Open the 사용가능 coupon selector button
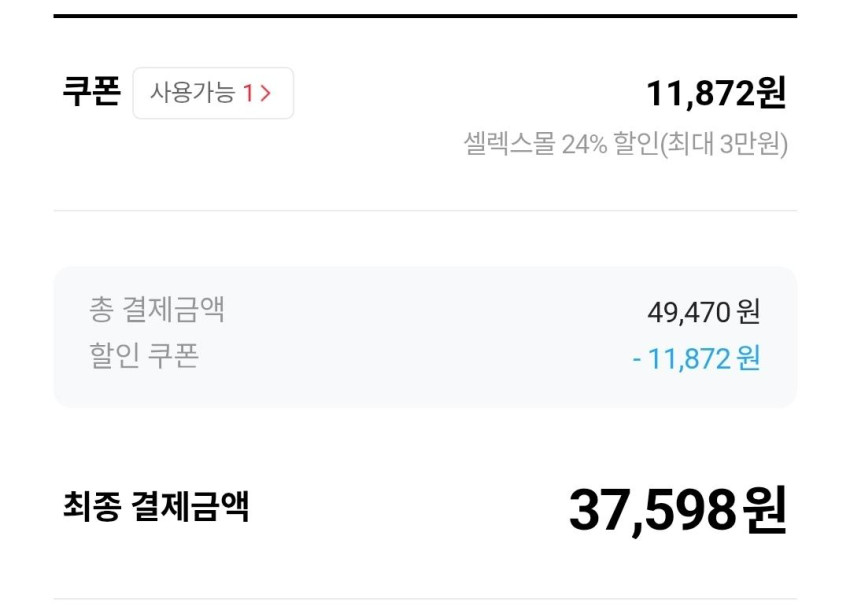 213,93
